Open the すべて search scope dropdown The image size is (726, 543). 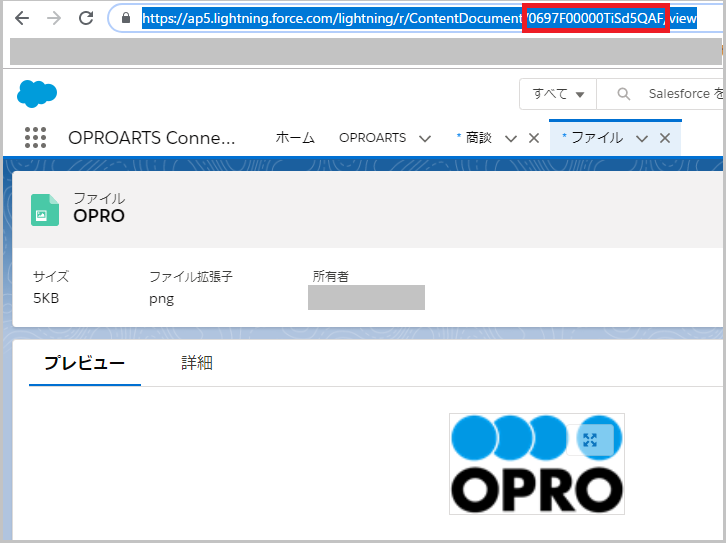click(557, 94)
